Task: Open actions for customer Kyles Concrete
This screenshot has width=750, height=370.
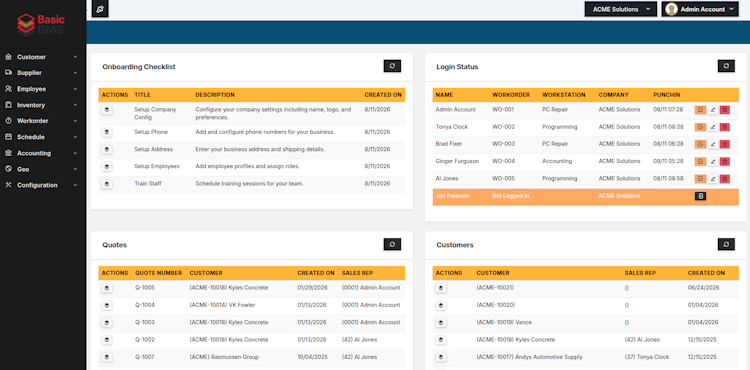Action: [441, 340]
